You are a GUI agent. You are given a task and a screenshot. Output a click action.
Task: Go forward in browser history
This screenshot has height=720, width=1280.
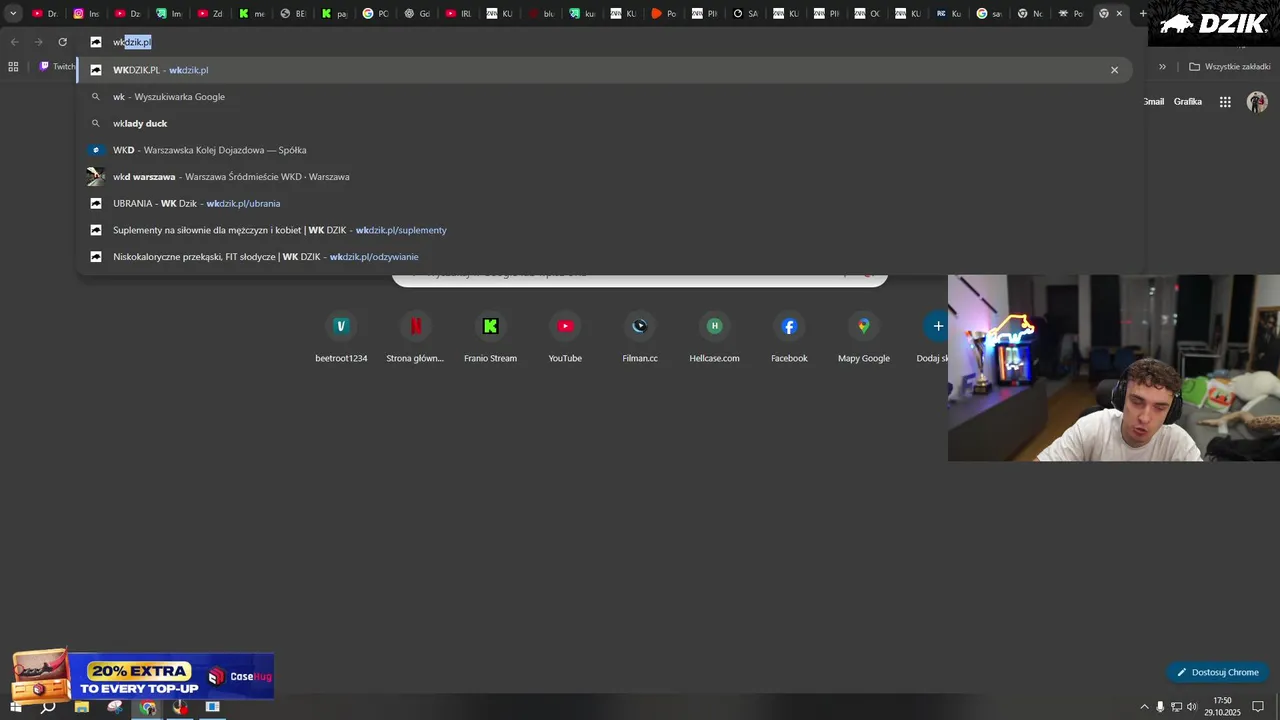point(38,42)
